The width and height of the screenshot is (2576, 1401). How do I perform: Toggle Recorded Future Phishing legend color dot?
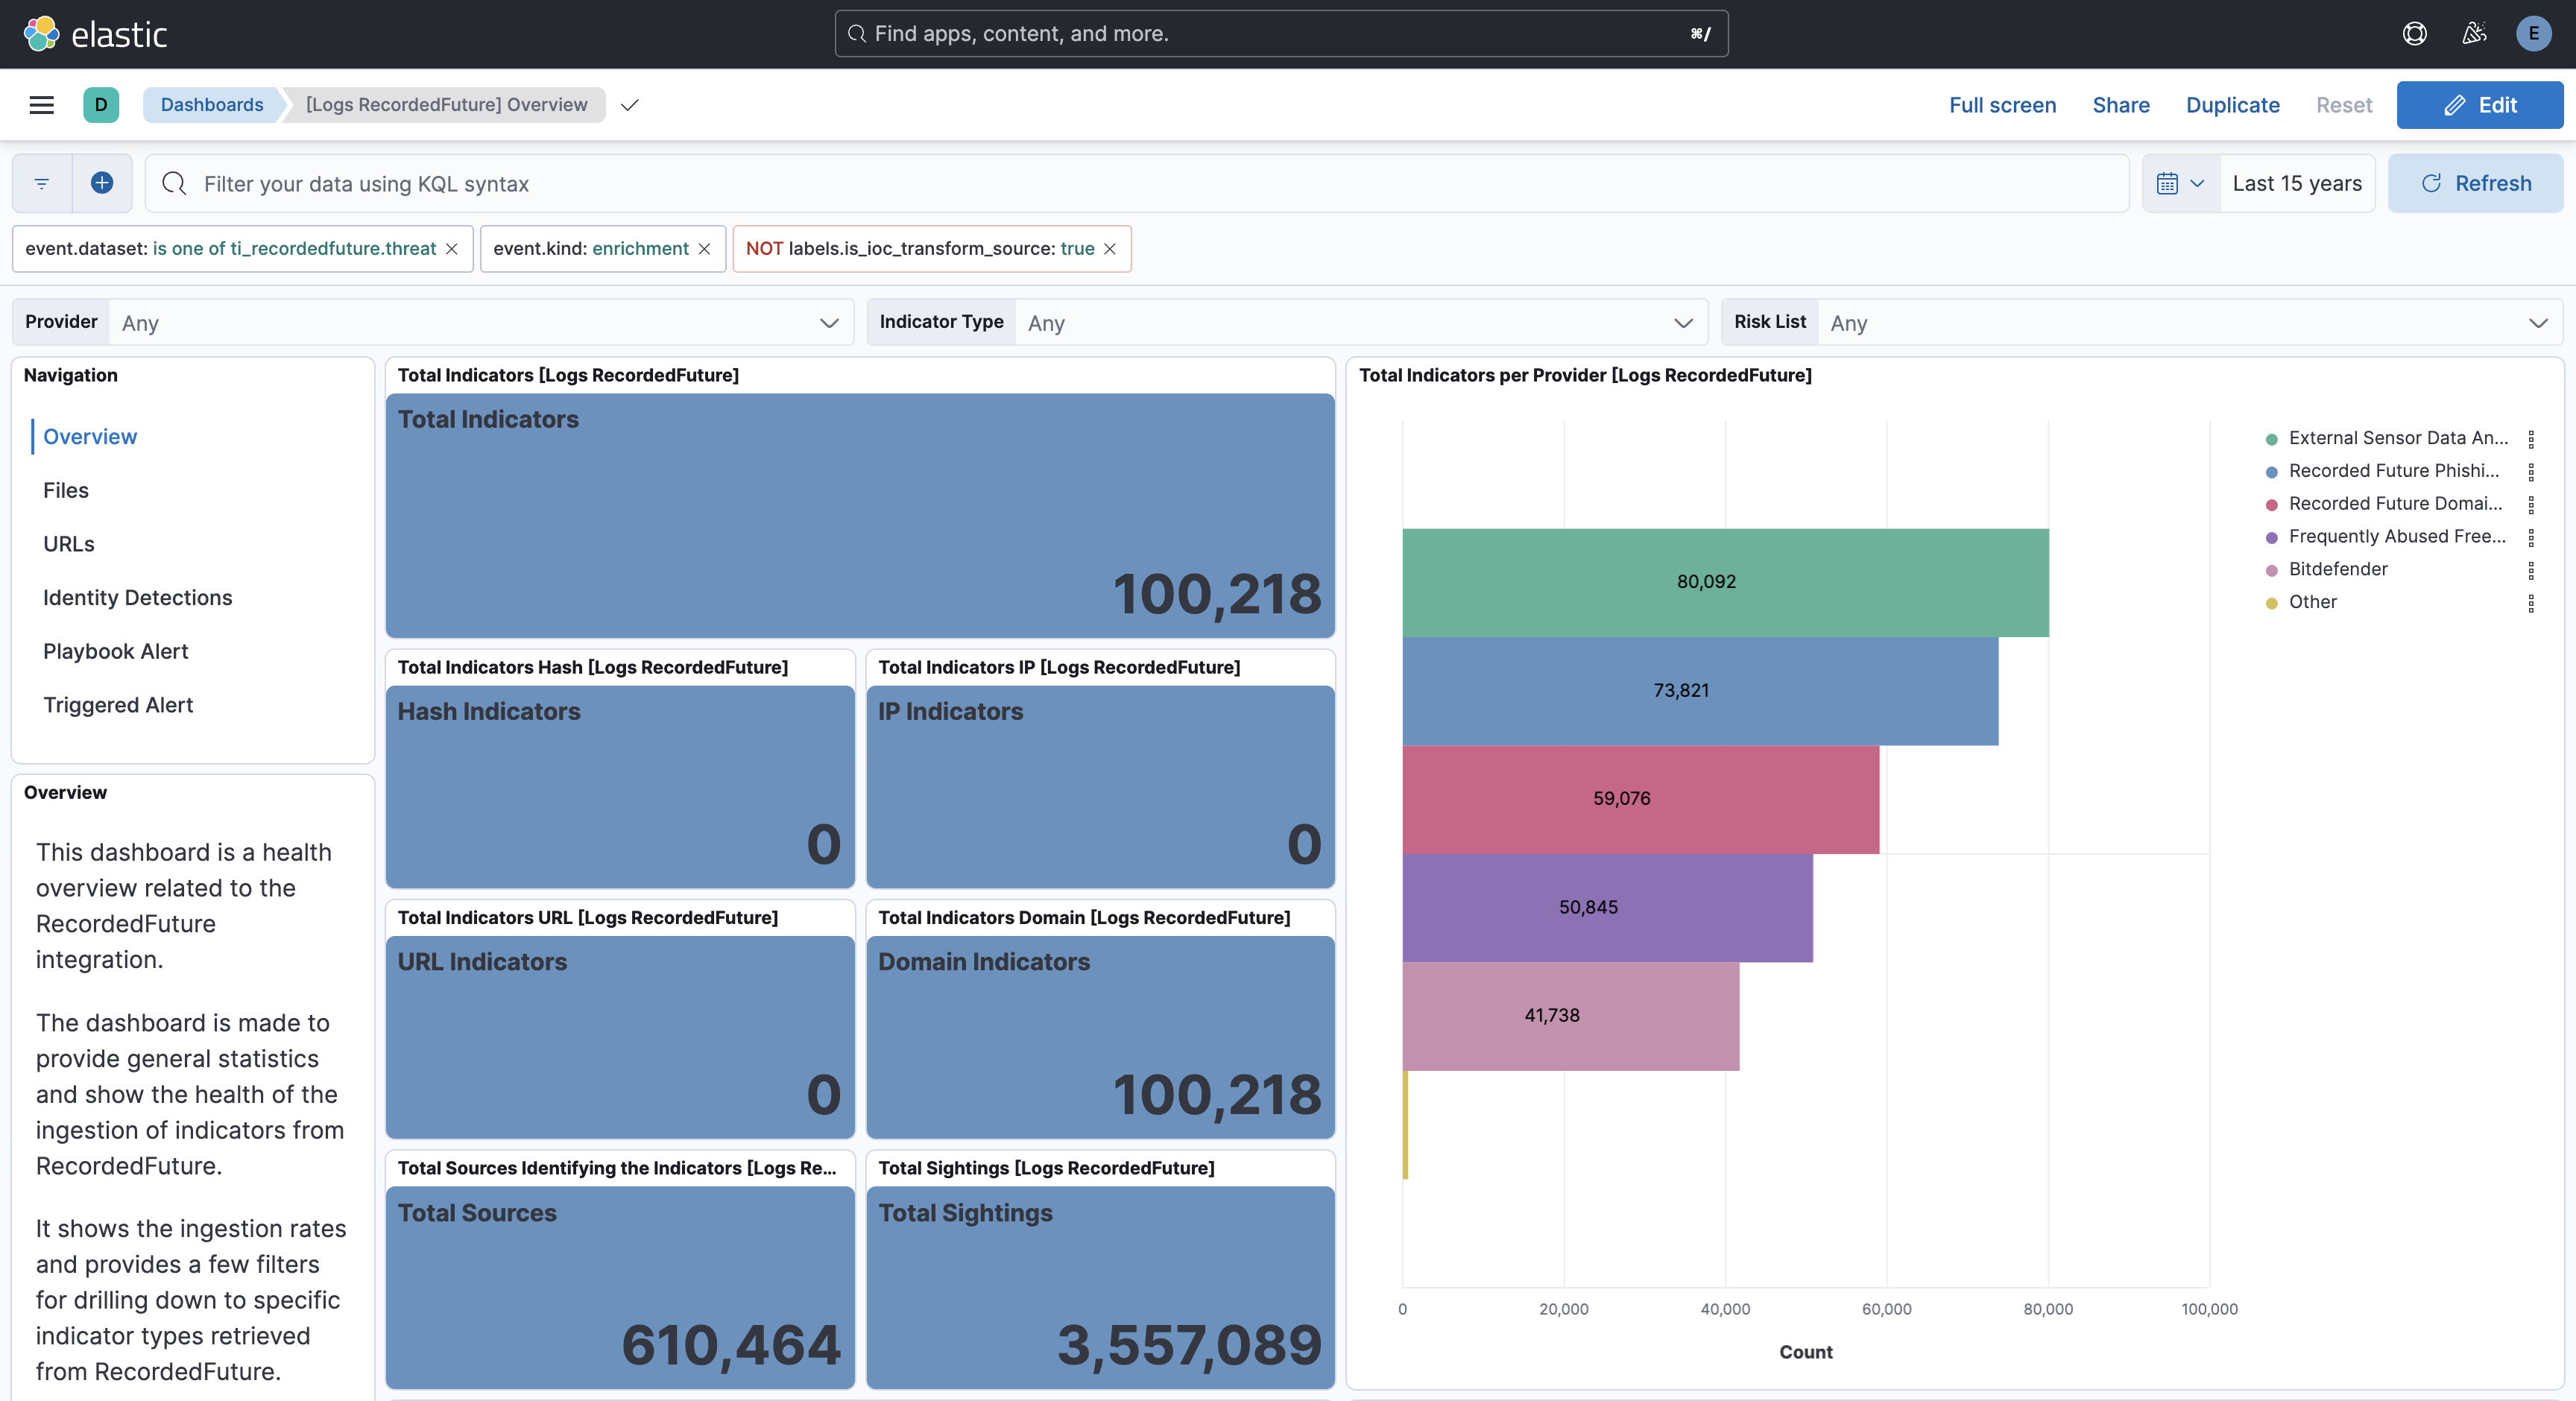coord(2271,472)
